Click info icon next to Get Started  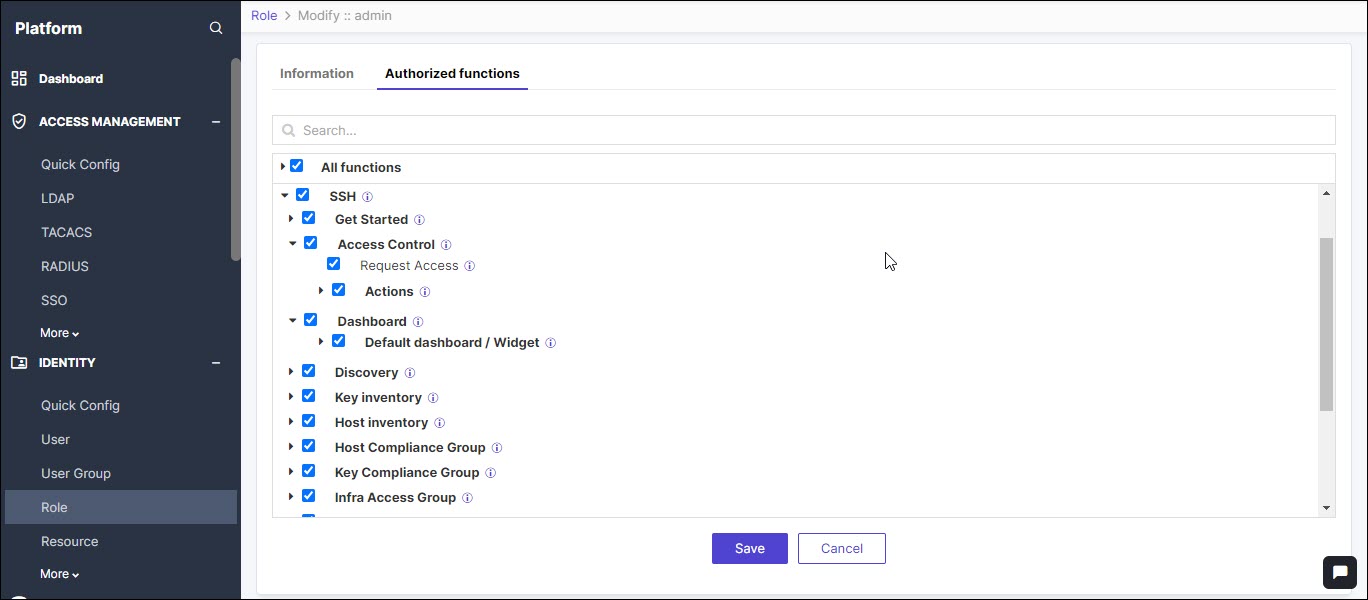pos(419,220)
